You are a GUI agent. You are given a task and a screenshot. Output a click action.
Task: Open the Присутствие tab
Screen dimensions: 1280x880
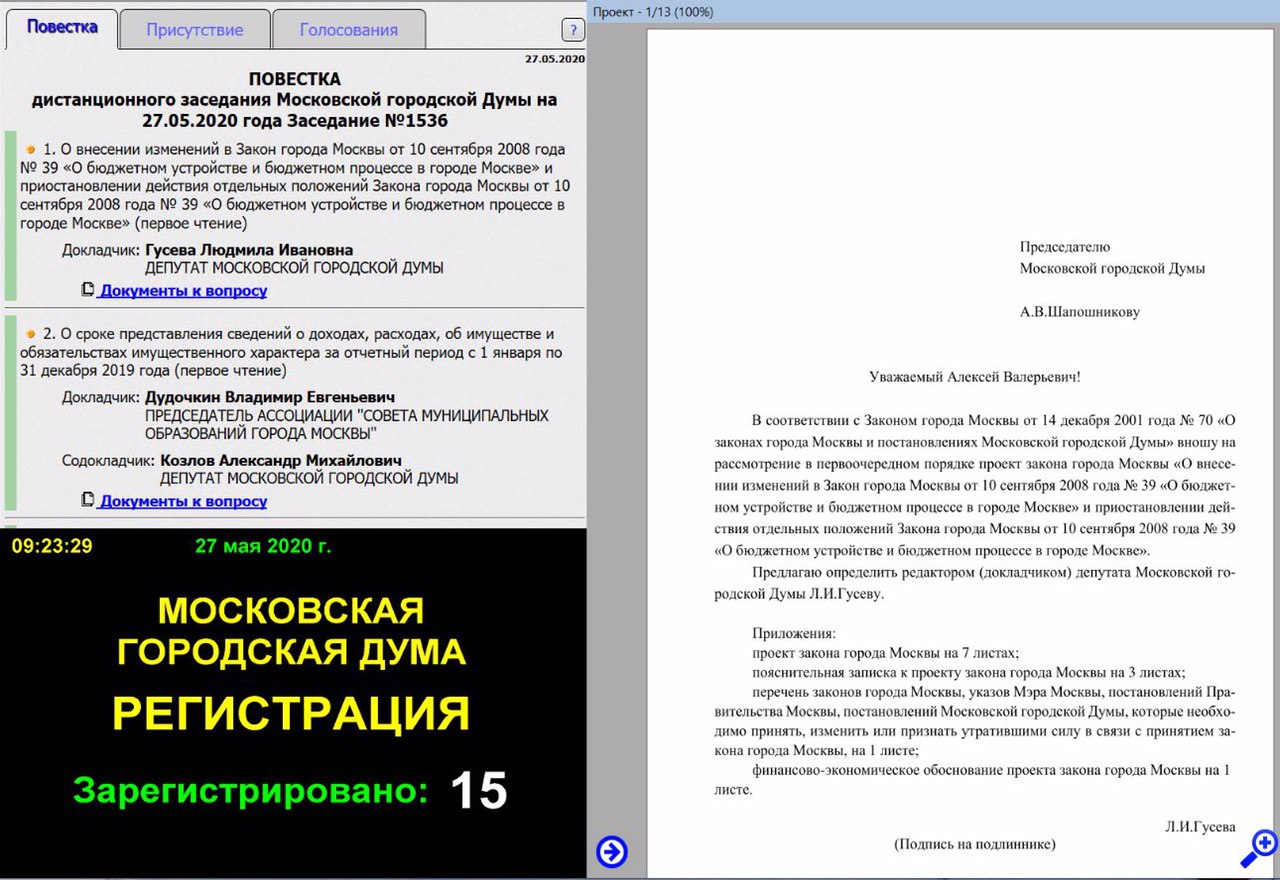click(195, 29)
